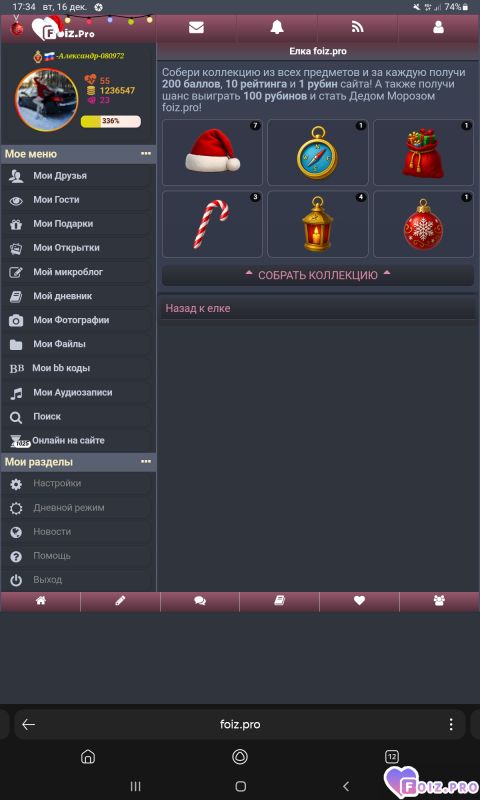Viewport: 480px width, 800px height.
Task: Click the СОБРАТЬ КОЛЛЕКЦИЮ button
Action: (x=318, y=275)
